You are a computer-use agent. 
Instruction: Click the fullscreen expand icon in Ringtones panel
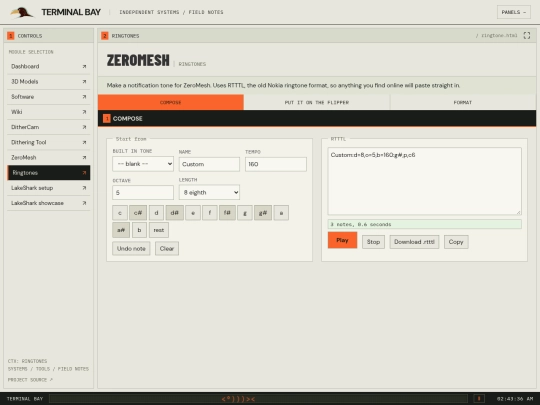527,35
